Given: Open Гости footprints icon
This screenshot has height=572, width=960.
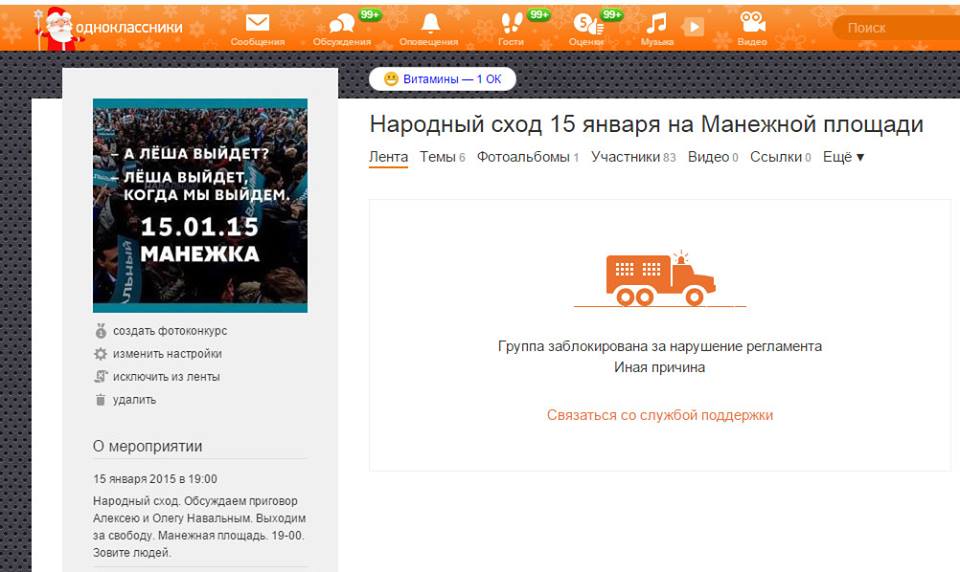Looking at the screenshot, I should (511, 23).
